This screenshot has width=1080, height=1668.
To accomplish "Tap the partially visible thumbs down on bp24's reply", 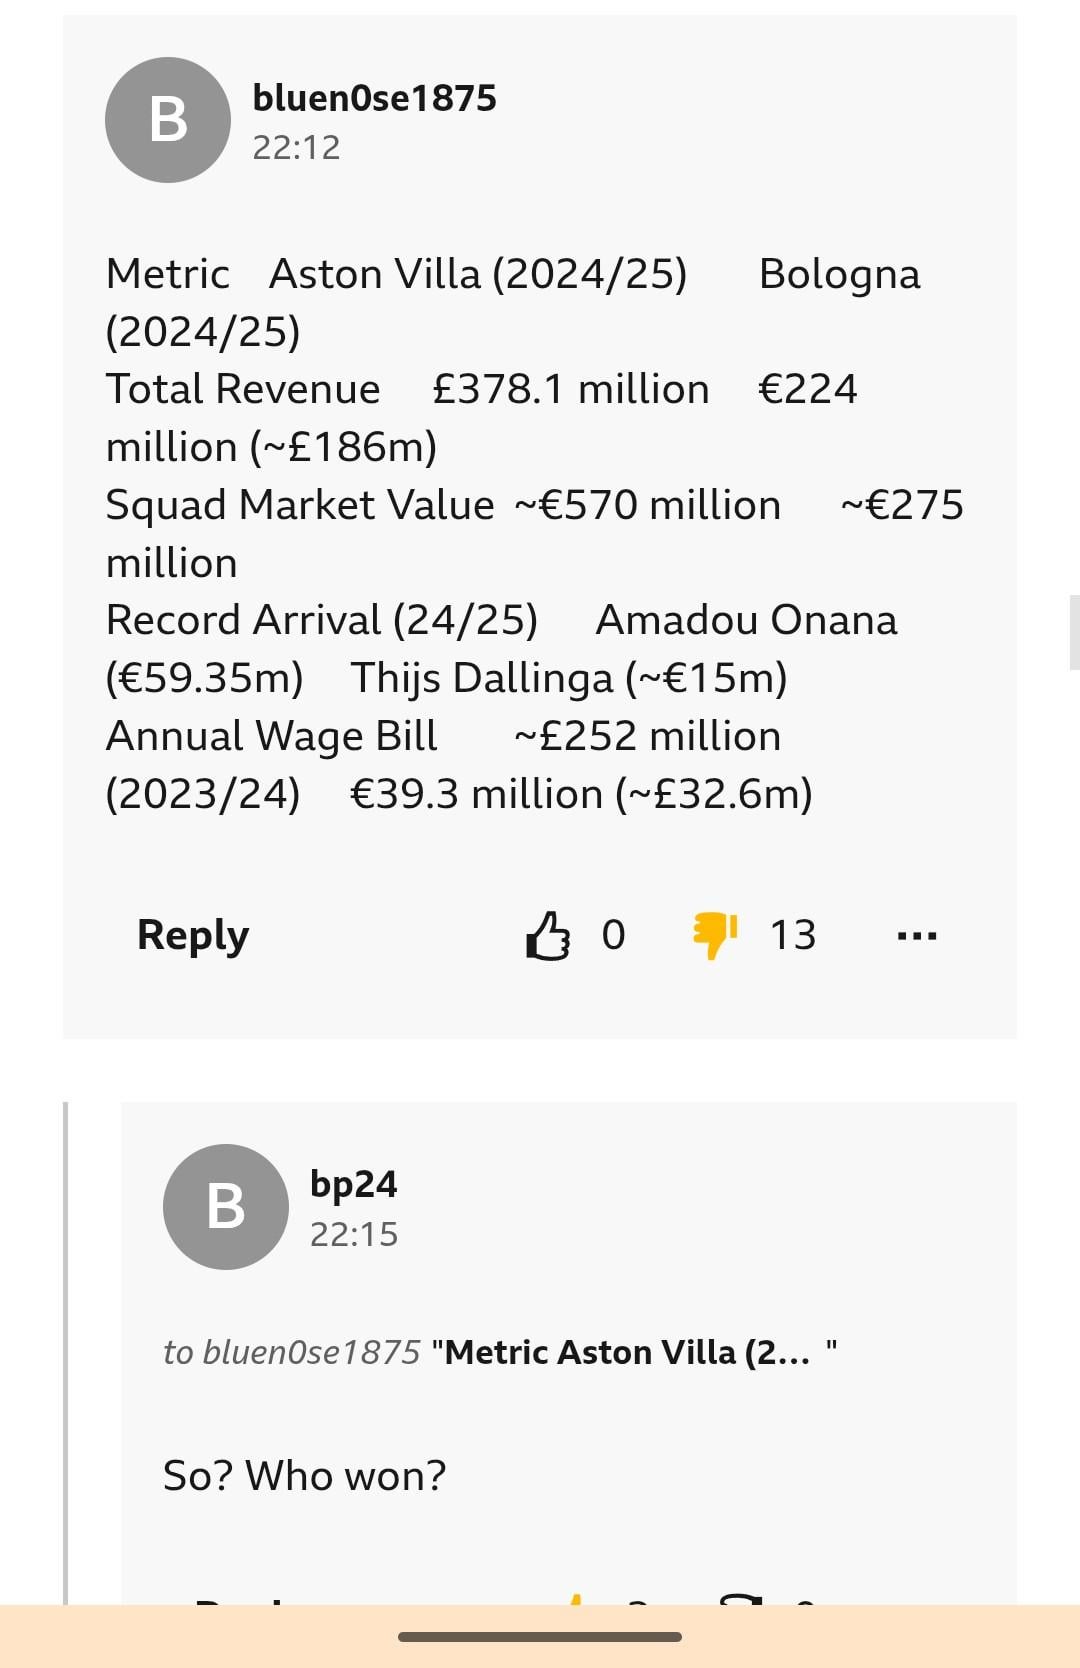I will [x=741, y=1600].
